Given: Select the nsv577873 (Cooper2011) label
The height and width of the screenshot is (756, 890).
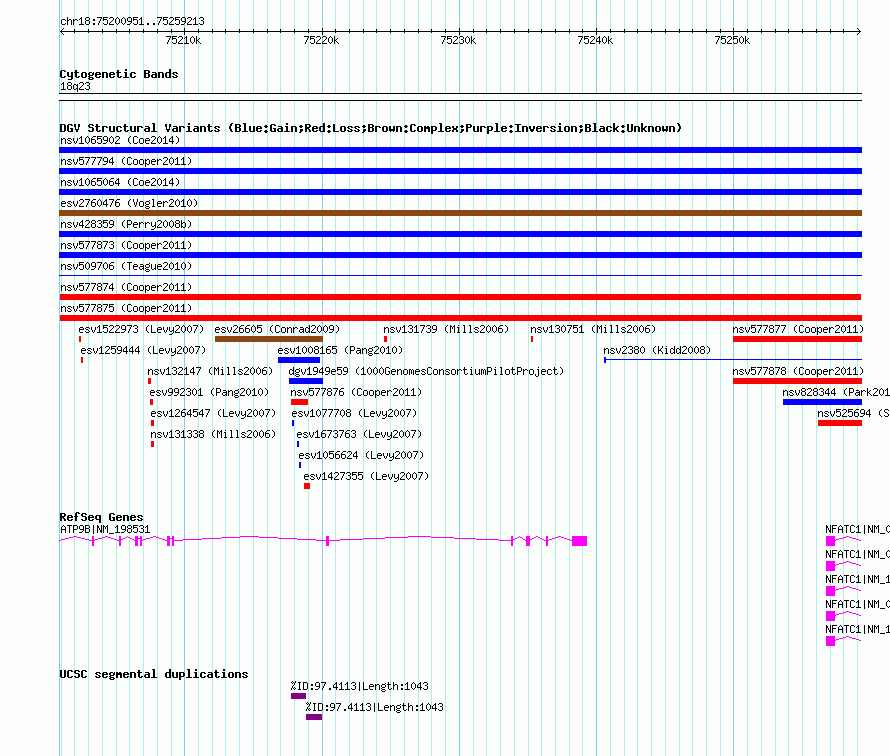Looking at the screenshot, I should point(126,245).
